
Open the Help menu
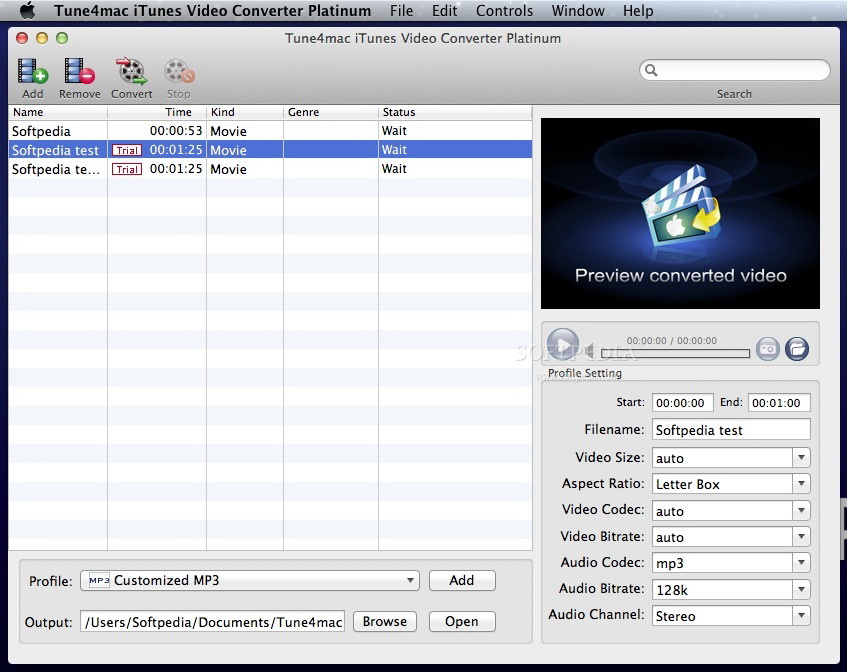638,11
